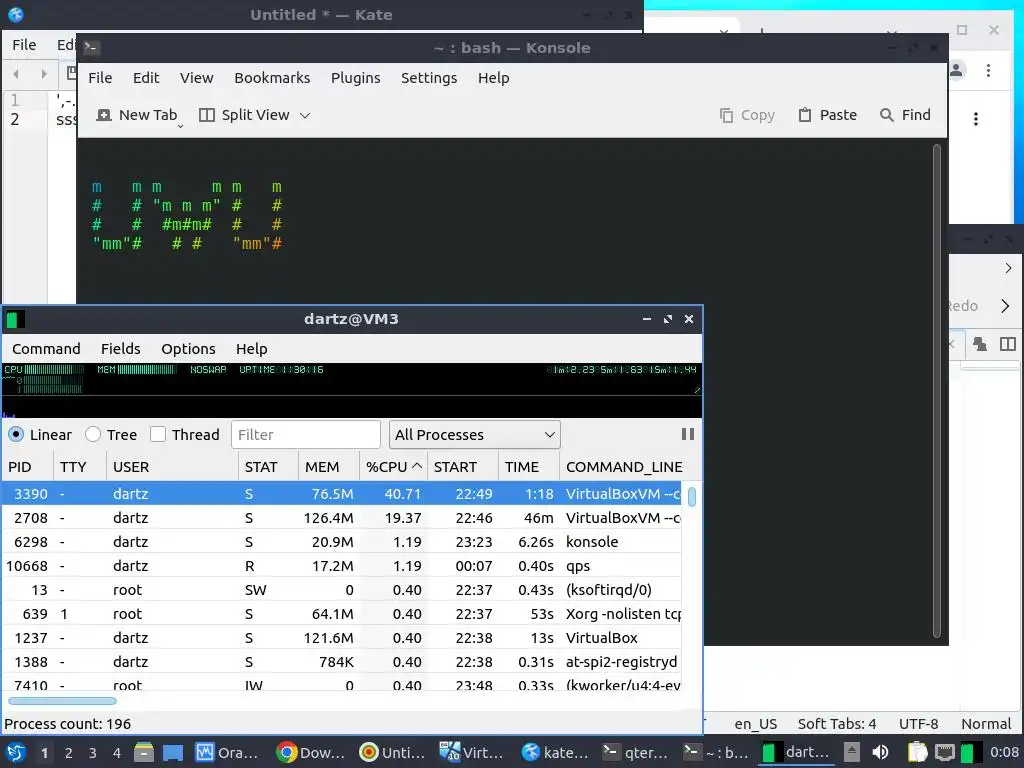Switch to the kate… task in taskbar
This screenshot has height=768, width=1024.
pos(555,753)
